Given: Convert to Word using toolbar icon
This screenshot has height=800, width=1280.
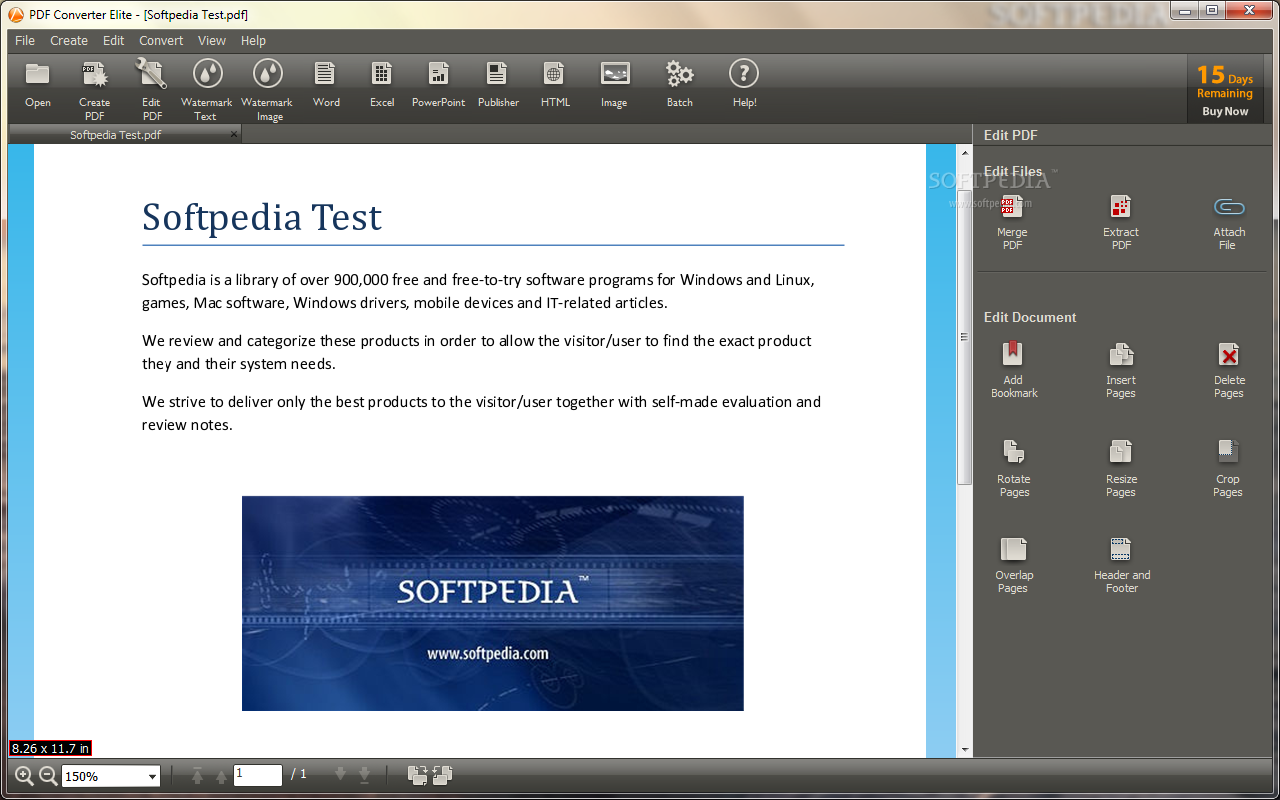Looking at the screenshot, I should click(325, 74).
